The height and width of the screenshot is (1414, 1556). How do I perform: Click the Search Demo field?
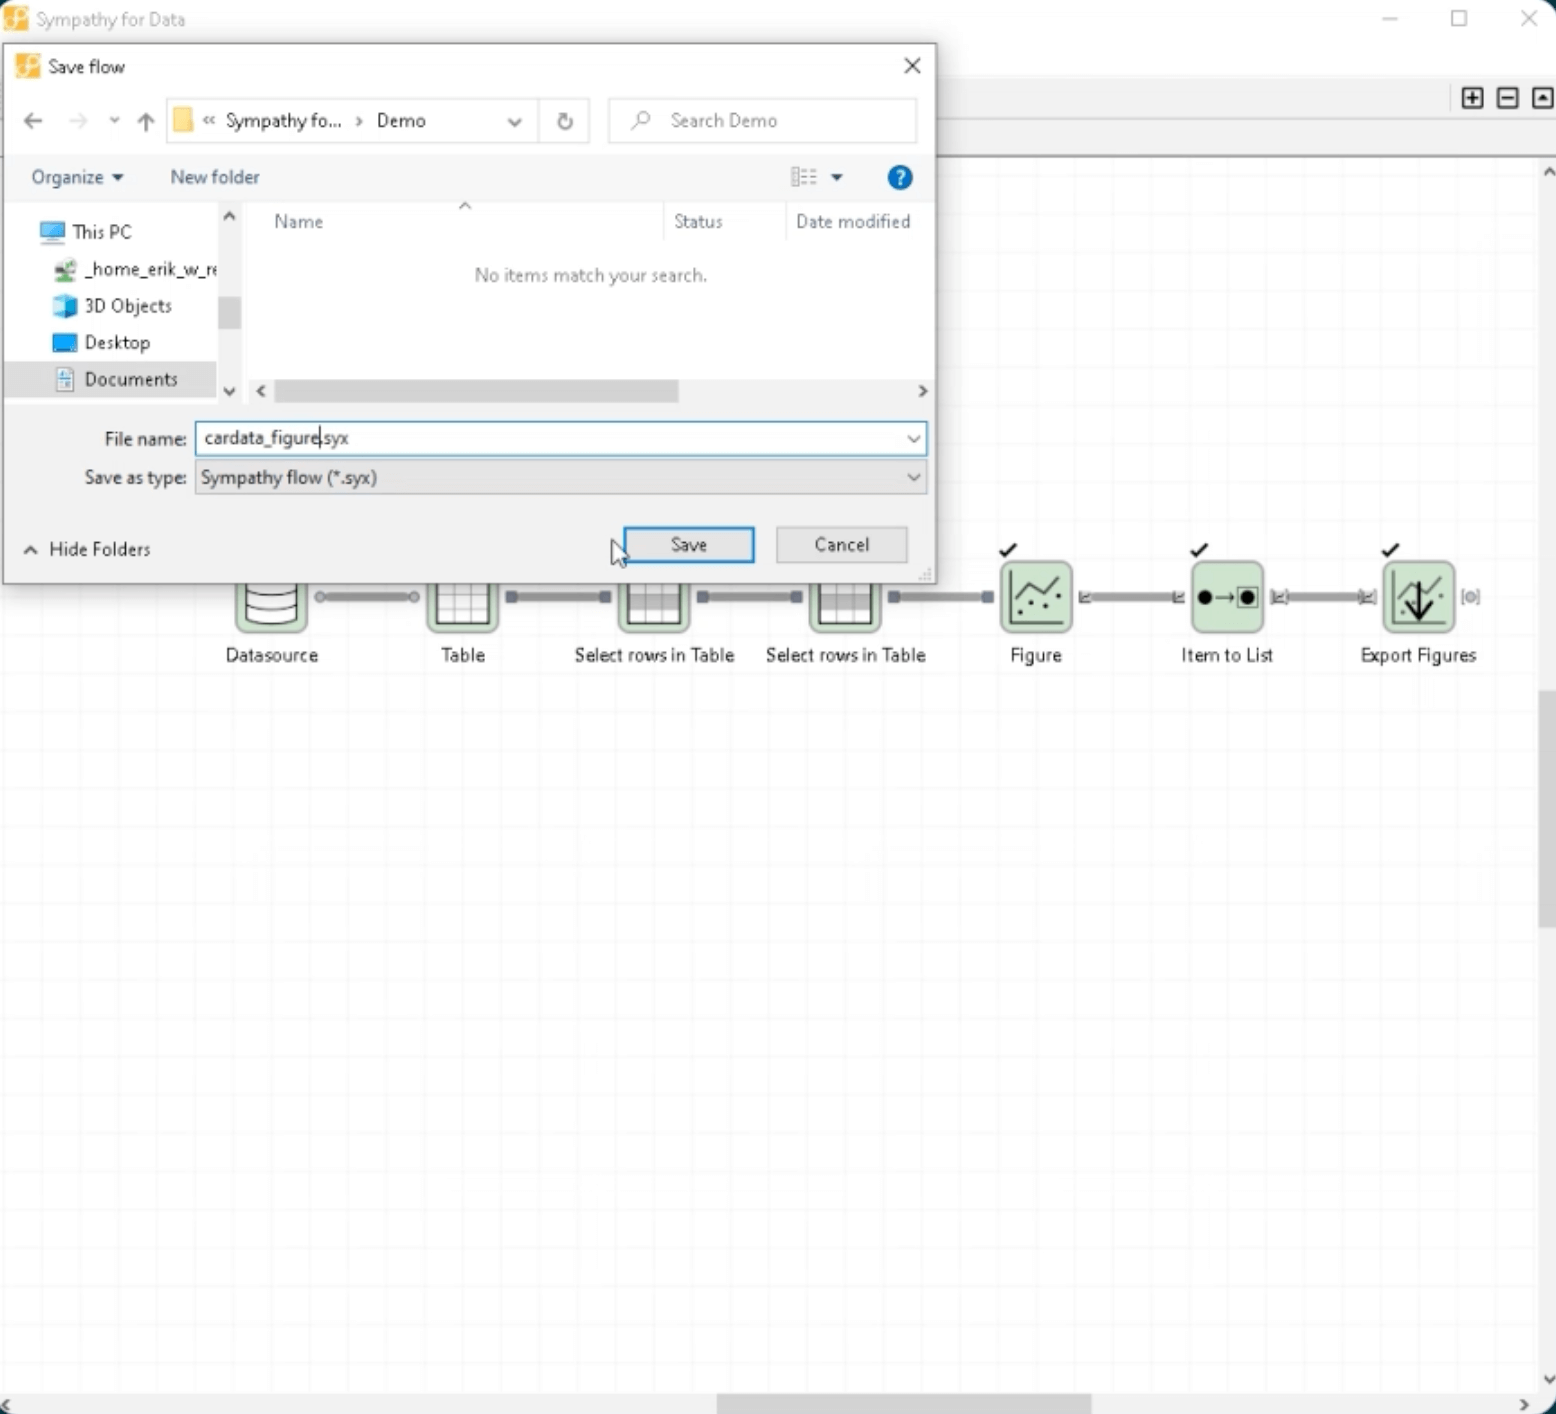(762, 121)
